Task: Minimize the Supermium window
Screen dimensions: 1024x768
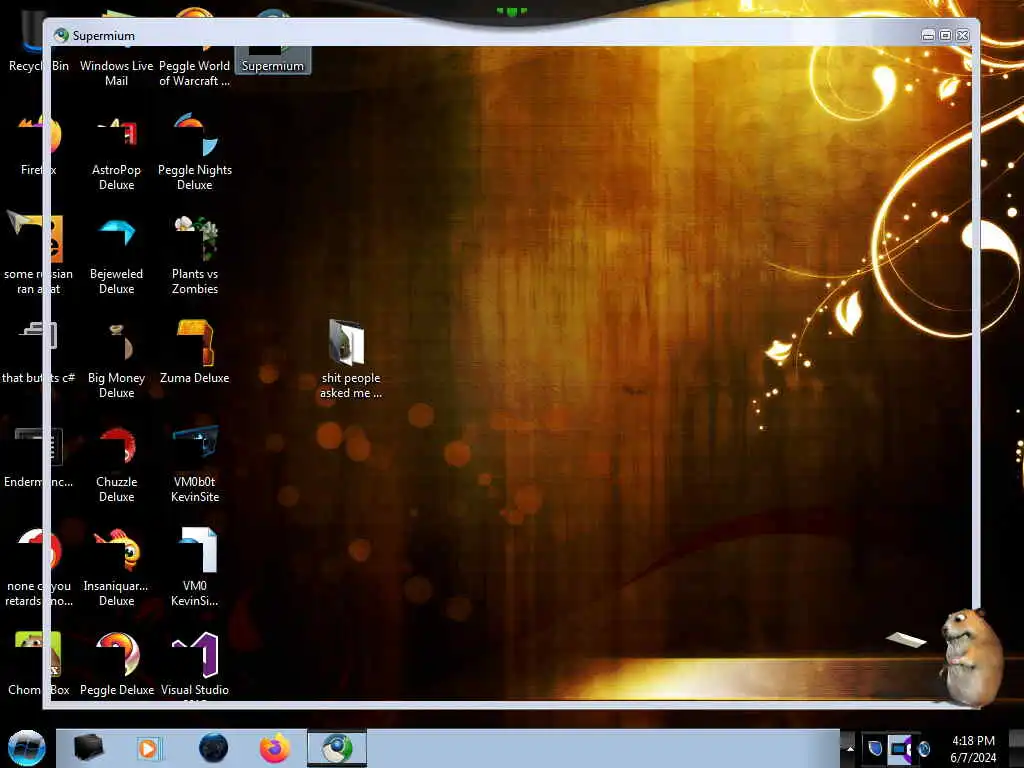Action: click(x=928, y=35)
